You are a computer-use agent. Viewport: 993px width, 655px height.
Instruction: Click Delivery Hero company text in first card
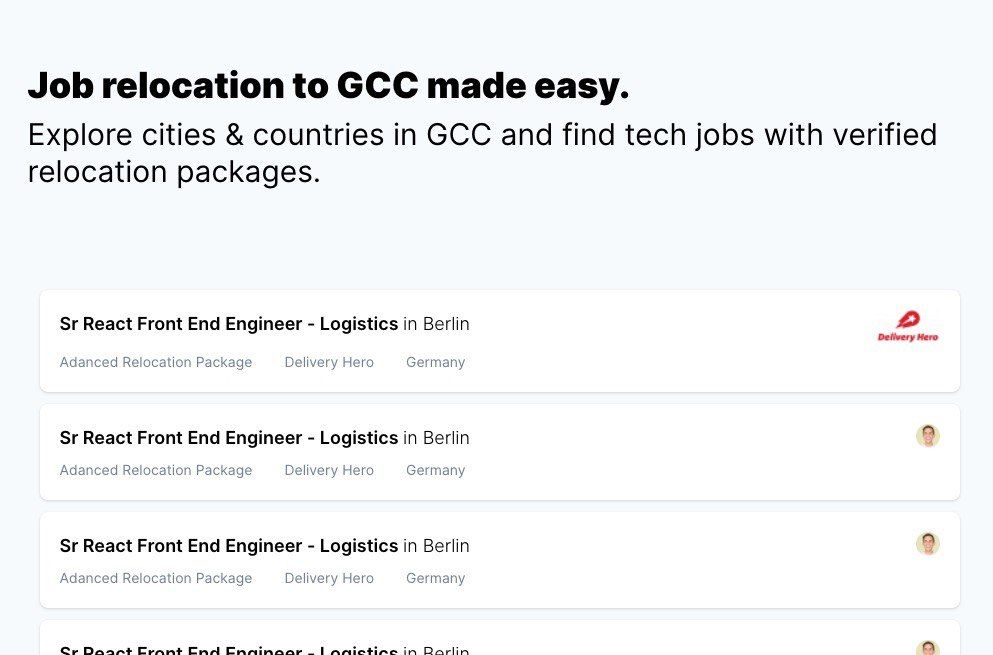click(329, 362)
